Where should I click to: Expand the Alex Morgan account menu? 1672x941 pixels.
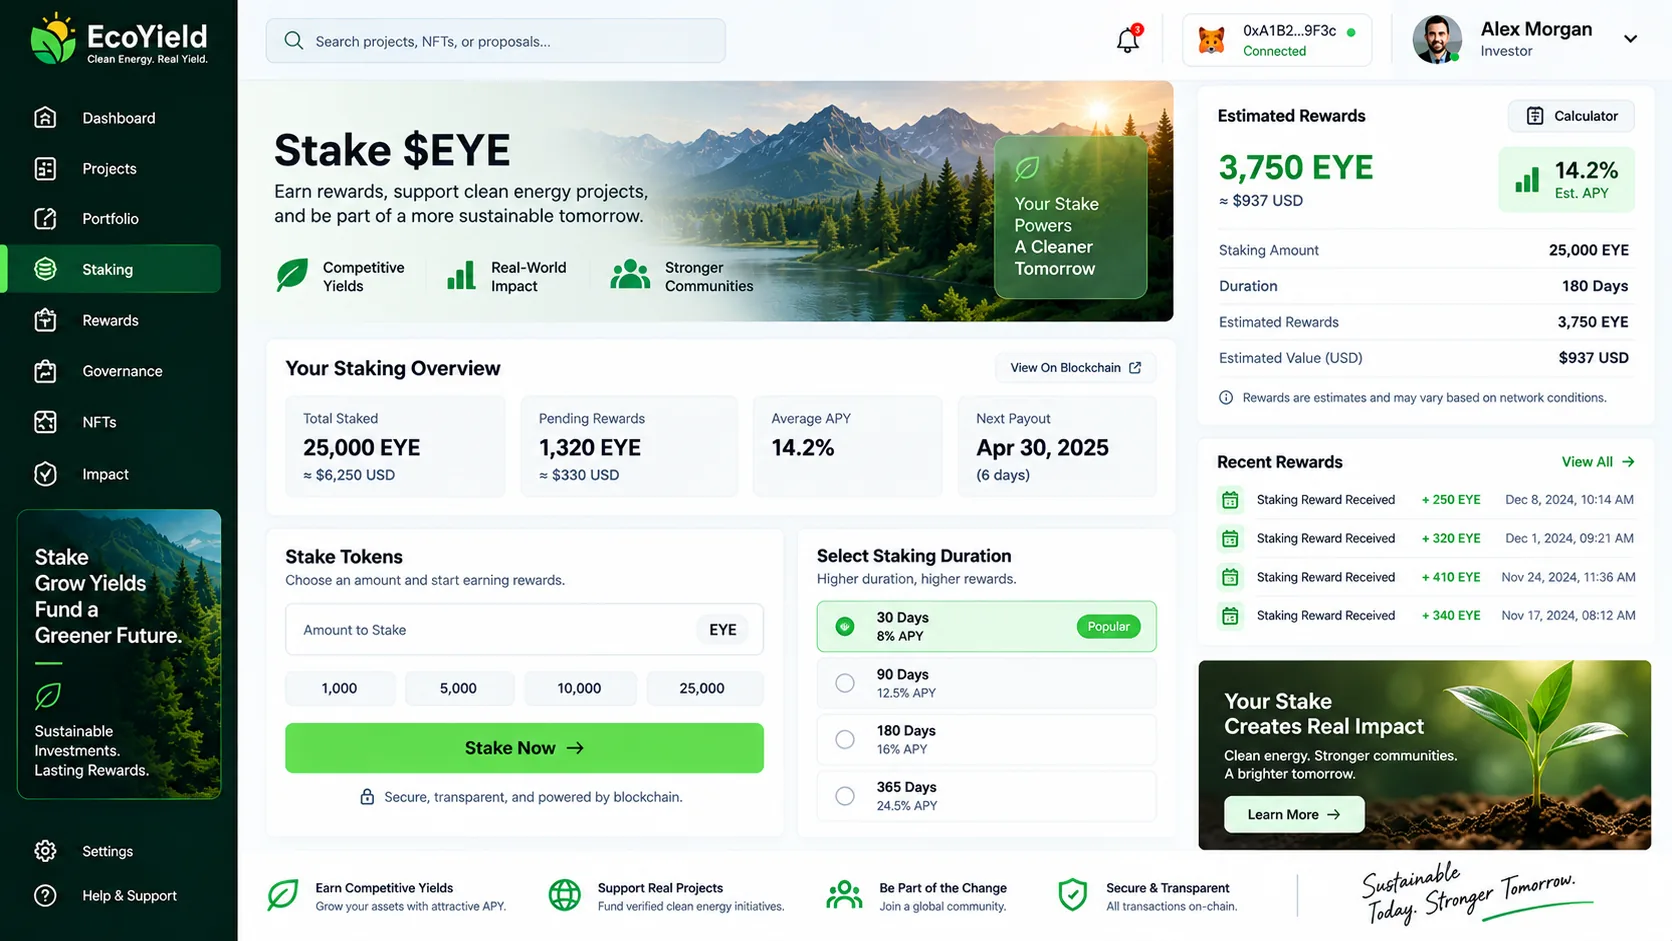click(x=1630, y=39)
